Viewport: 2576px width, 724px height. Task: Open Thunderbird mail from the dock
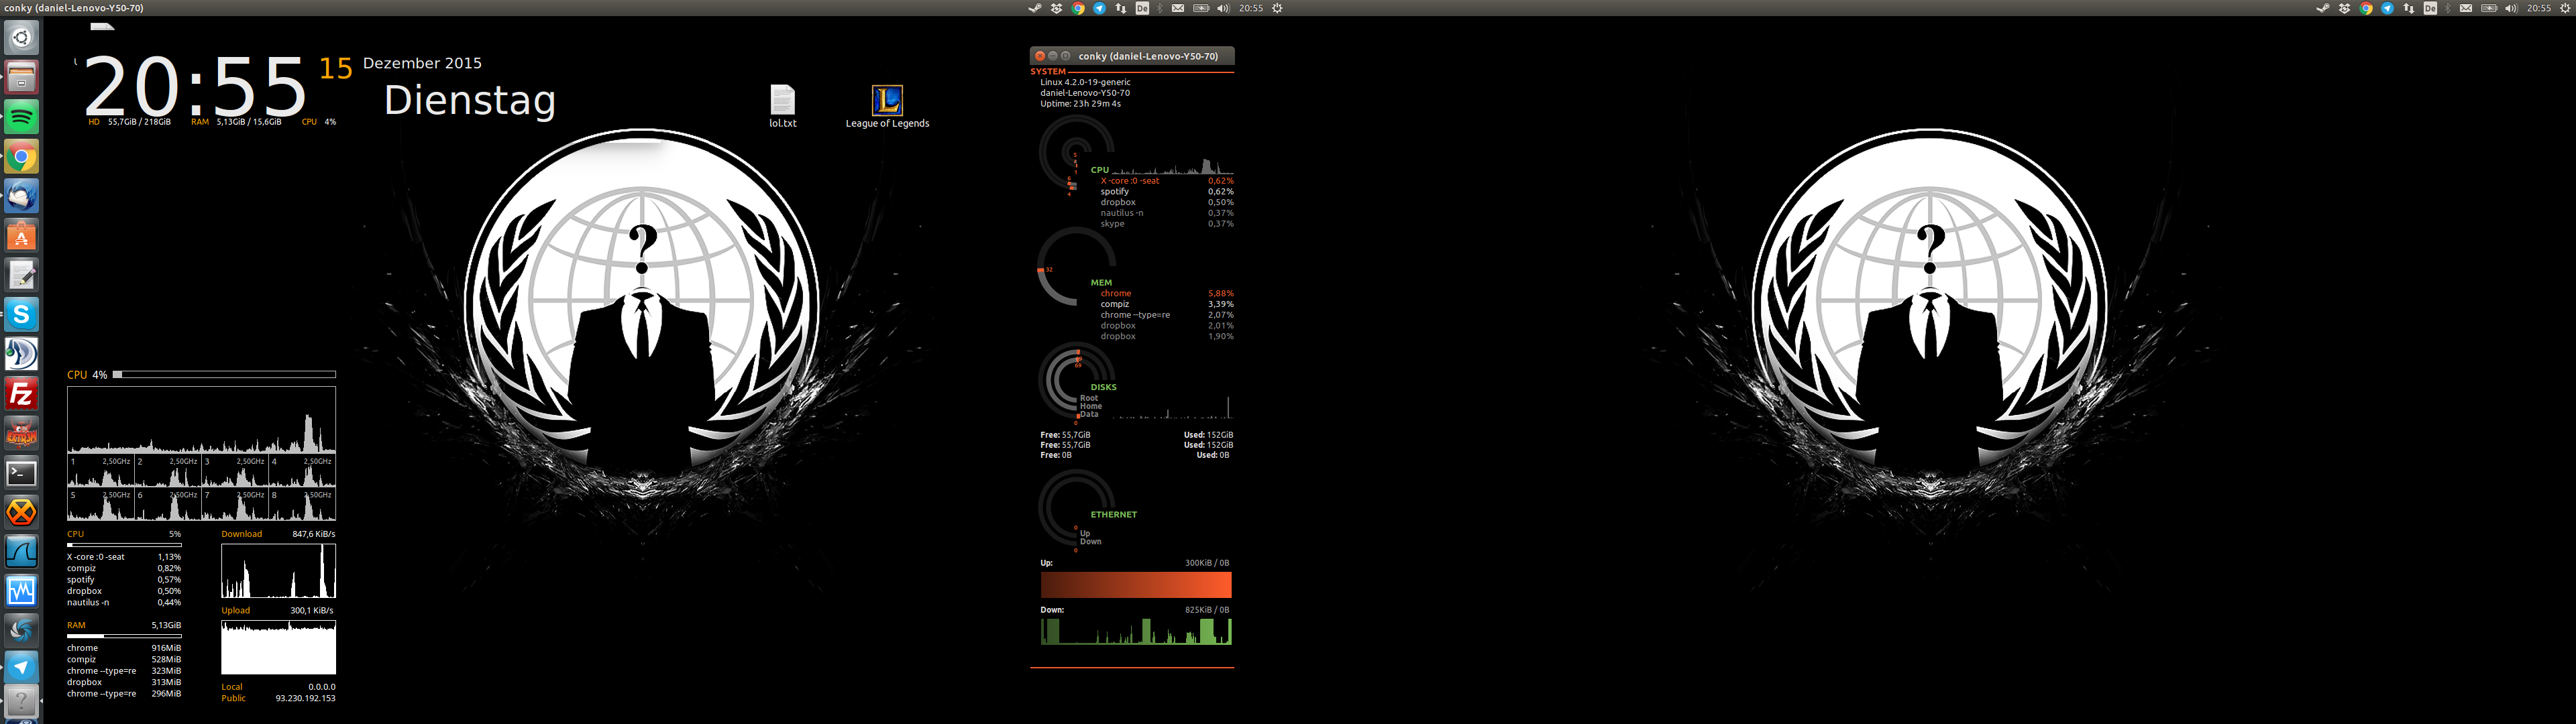point(21,196)
